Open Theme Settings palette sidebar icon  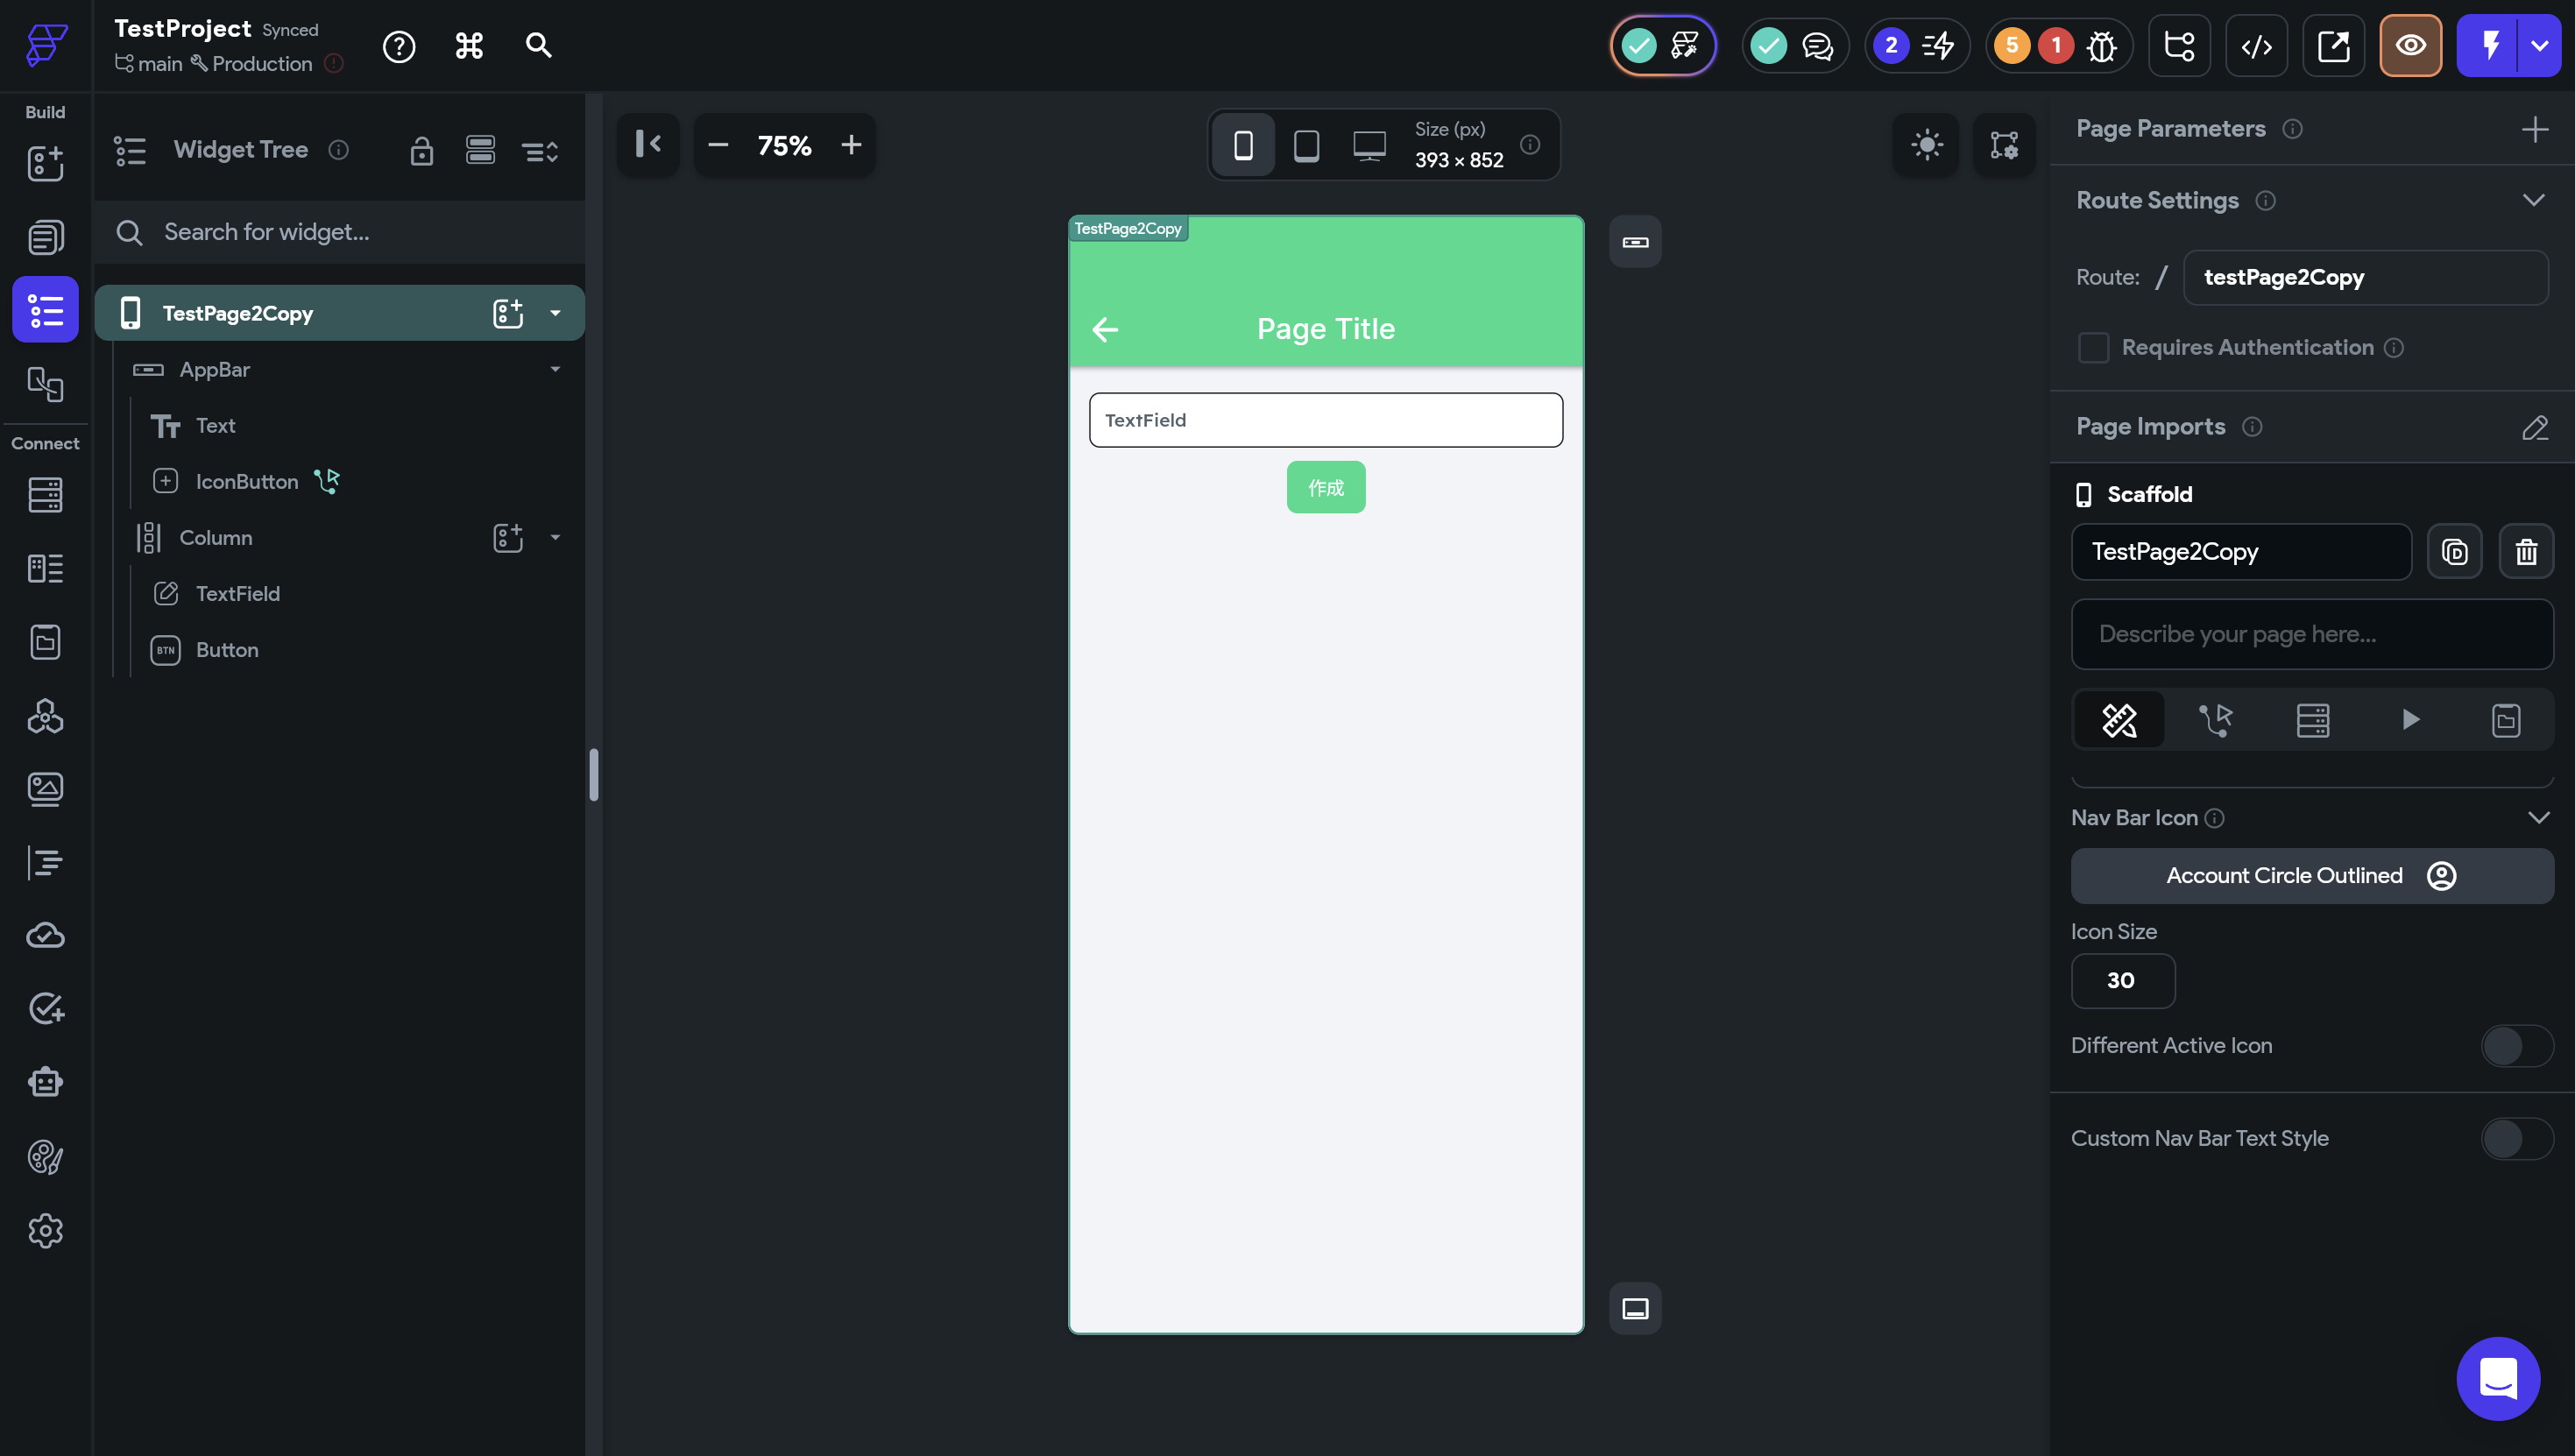[45, 1157]
